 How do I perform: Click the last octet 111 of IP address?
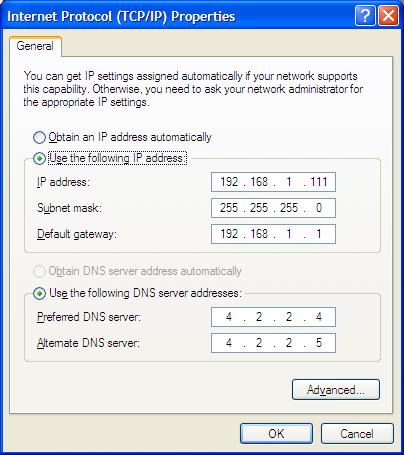pyautogui.click(x=319, y=182)
